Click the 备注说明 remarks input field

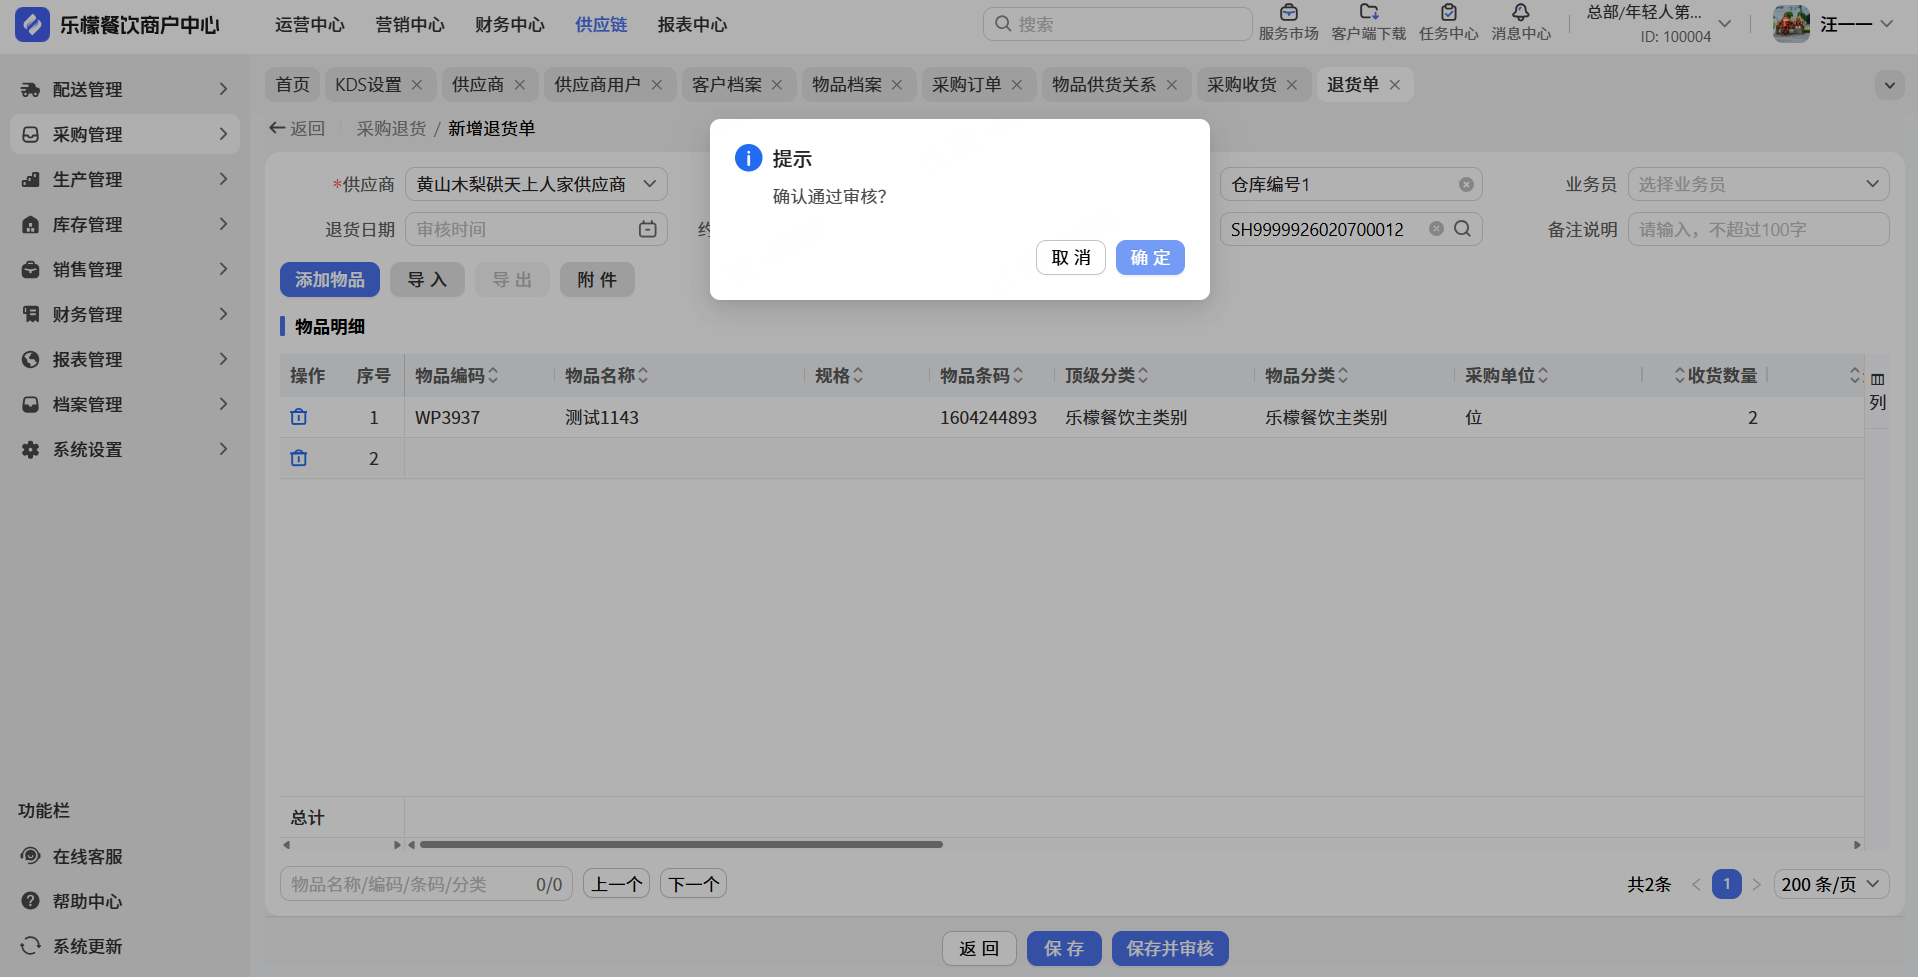coord(1757,230)
